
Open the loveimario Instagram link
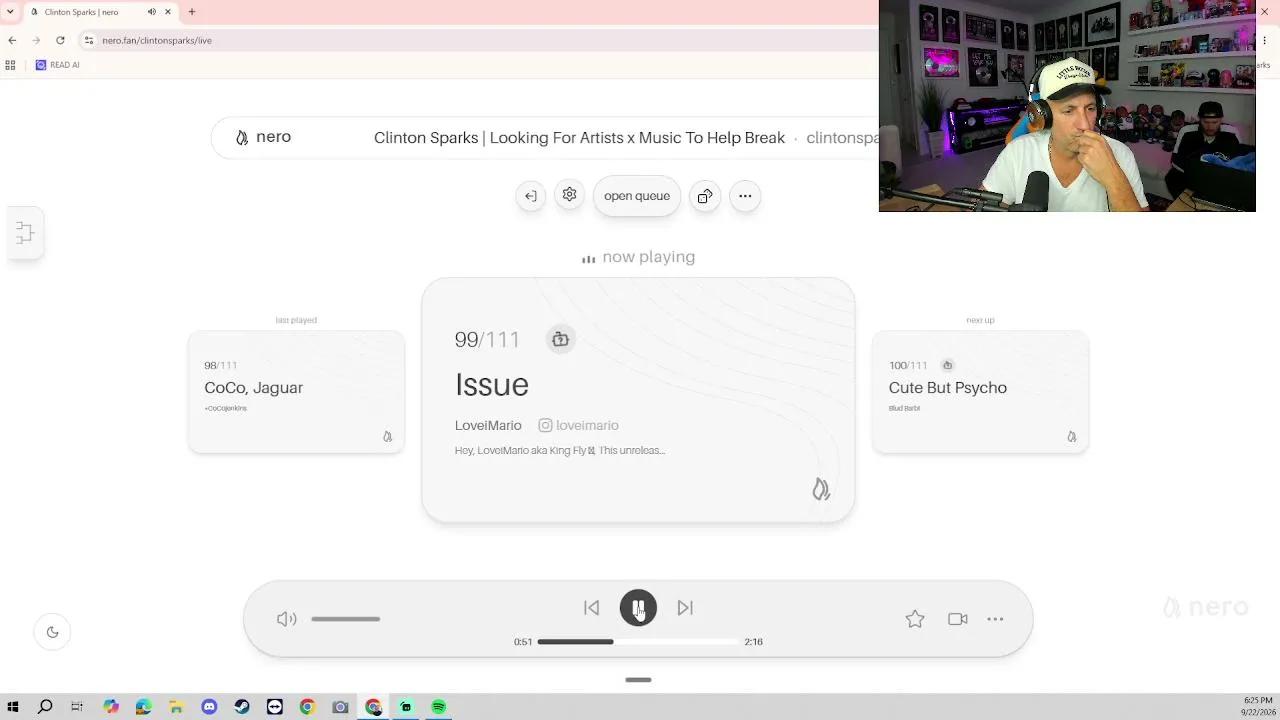pyautogui.click(x=578, y=425)
